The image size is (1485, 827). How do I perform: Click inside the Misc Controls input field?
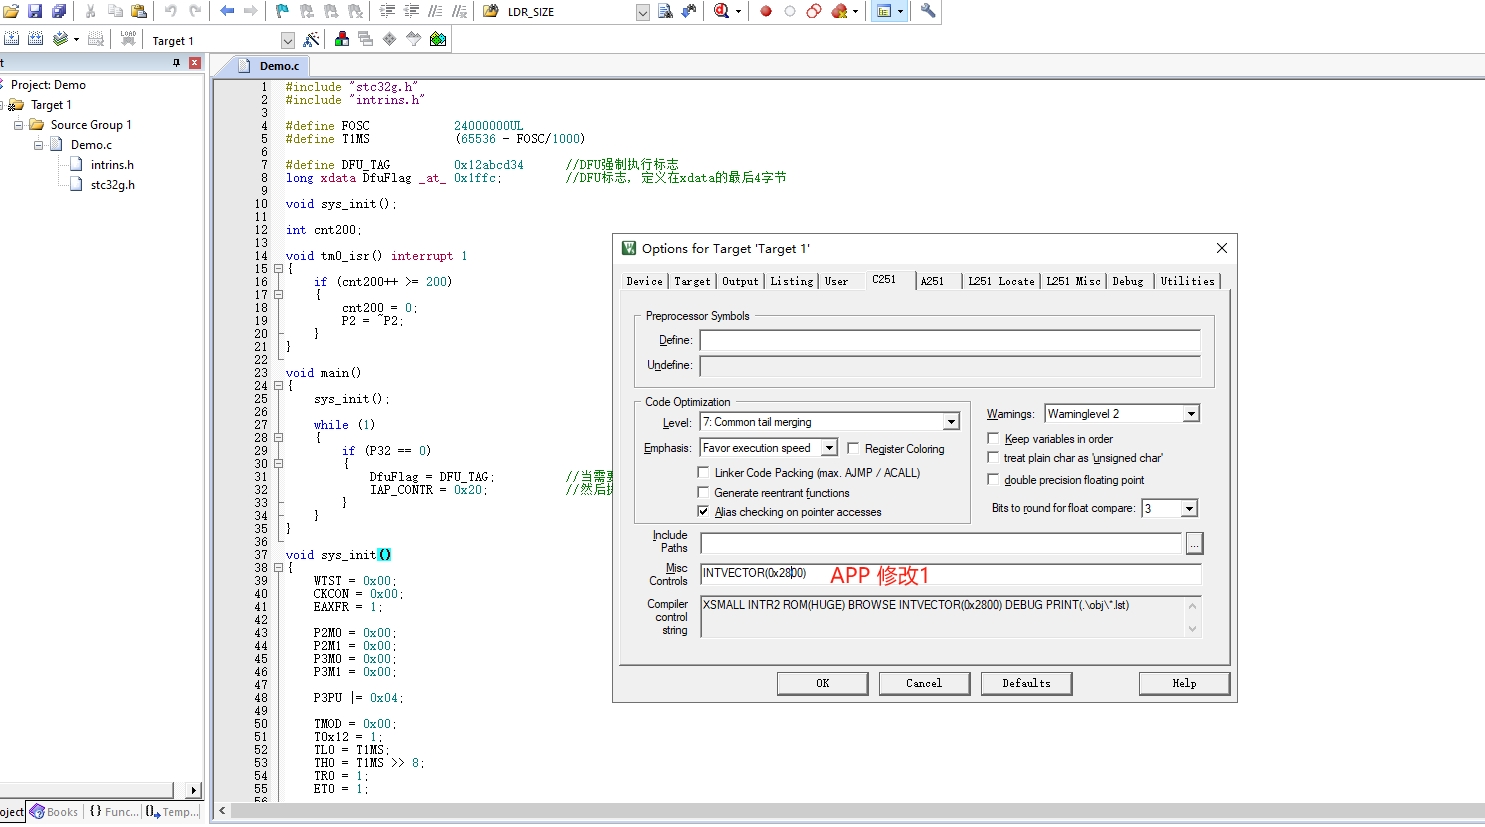(950, 574)
